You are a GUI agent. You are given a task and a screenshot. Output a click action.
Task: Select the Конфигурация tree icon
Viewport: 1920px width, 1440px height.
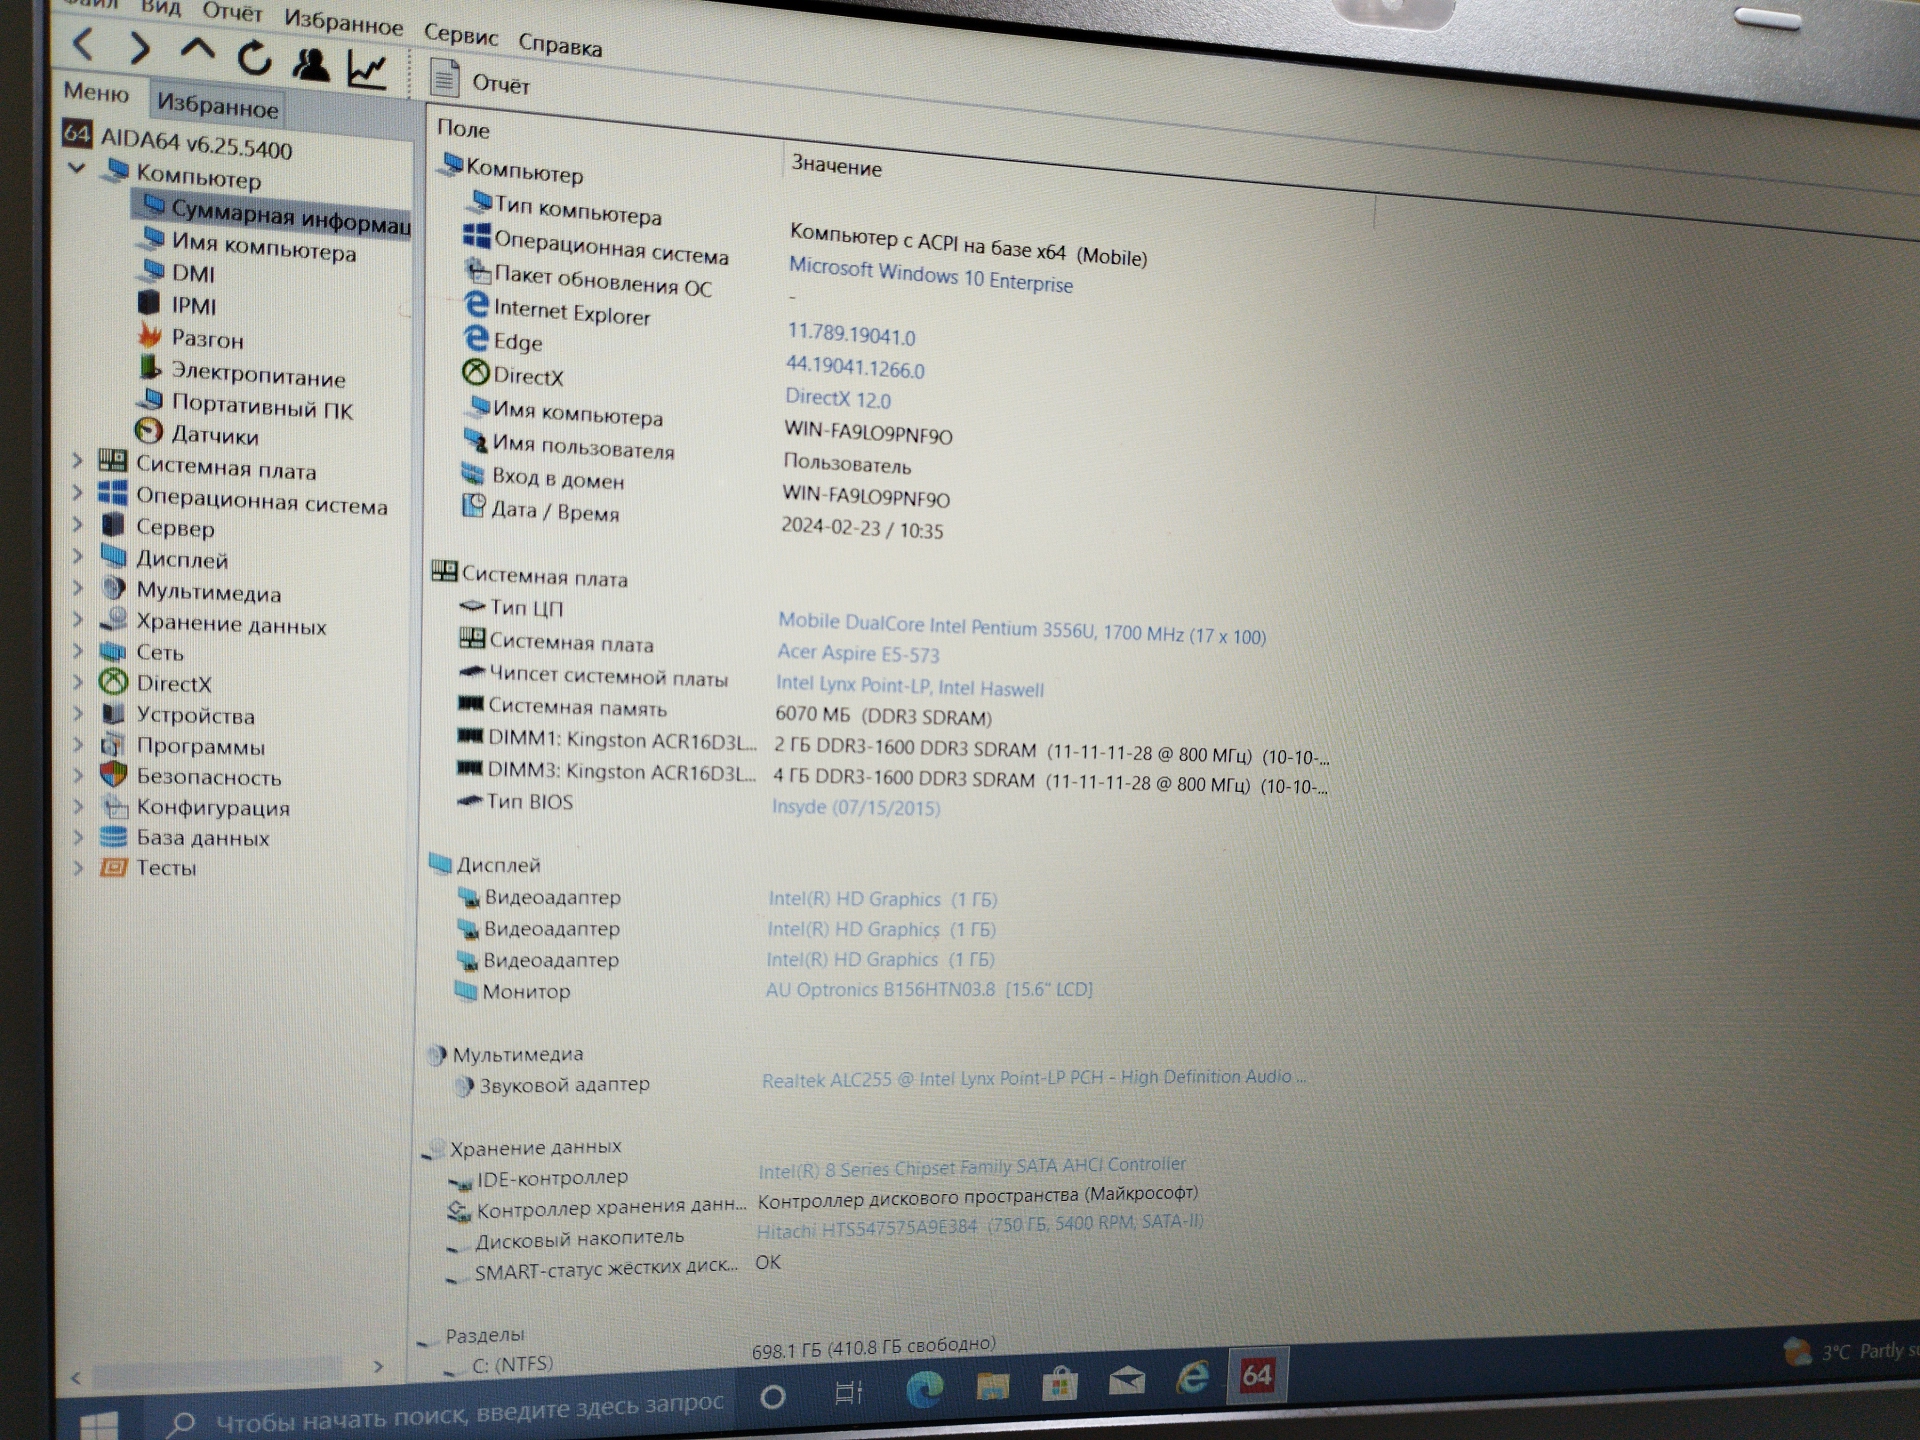(x=114, y=806)
